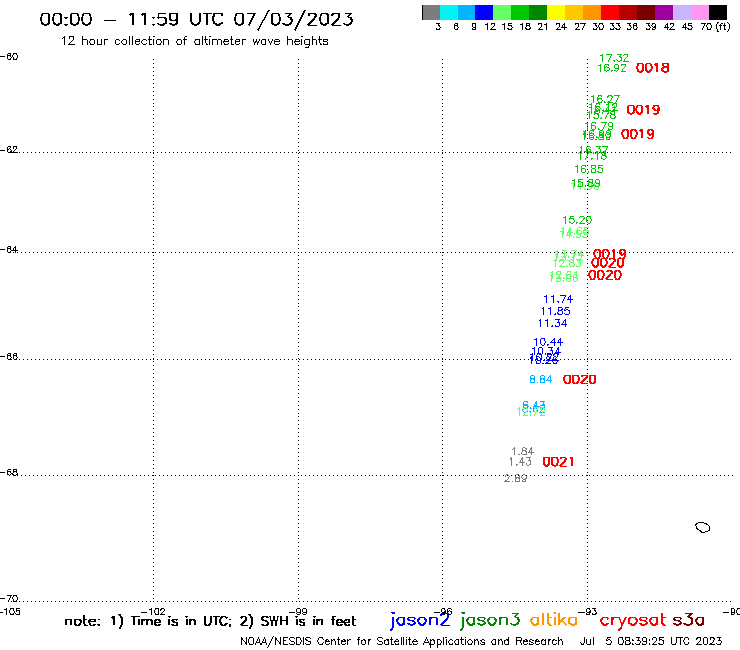Pick the black swatch at scale end
Screen dimensions: 740x650
point(718,12)
